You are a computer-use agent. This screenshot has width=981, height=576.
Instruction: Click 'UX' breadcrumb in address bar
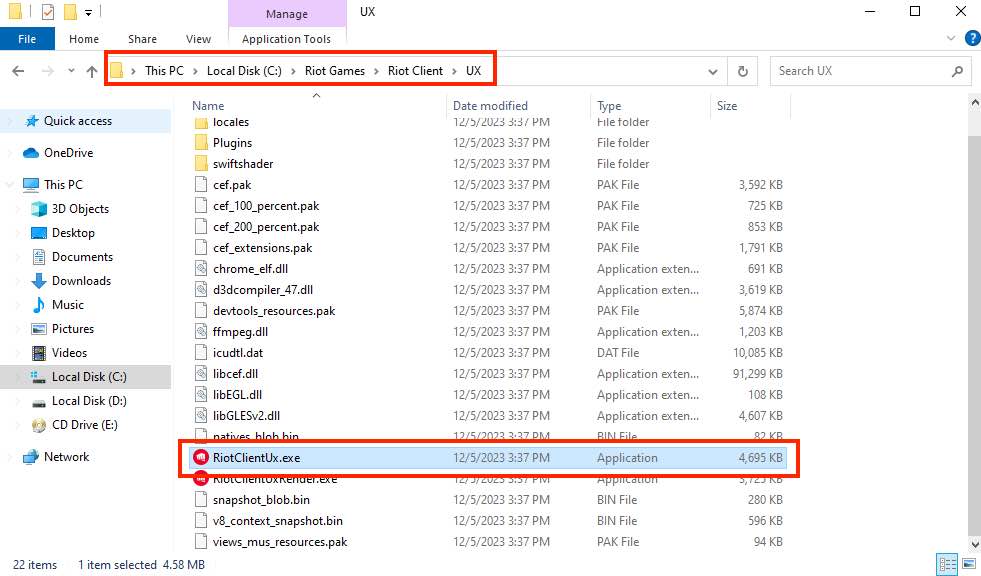point(474,71)
